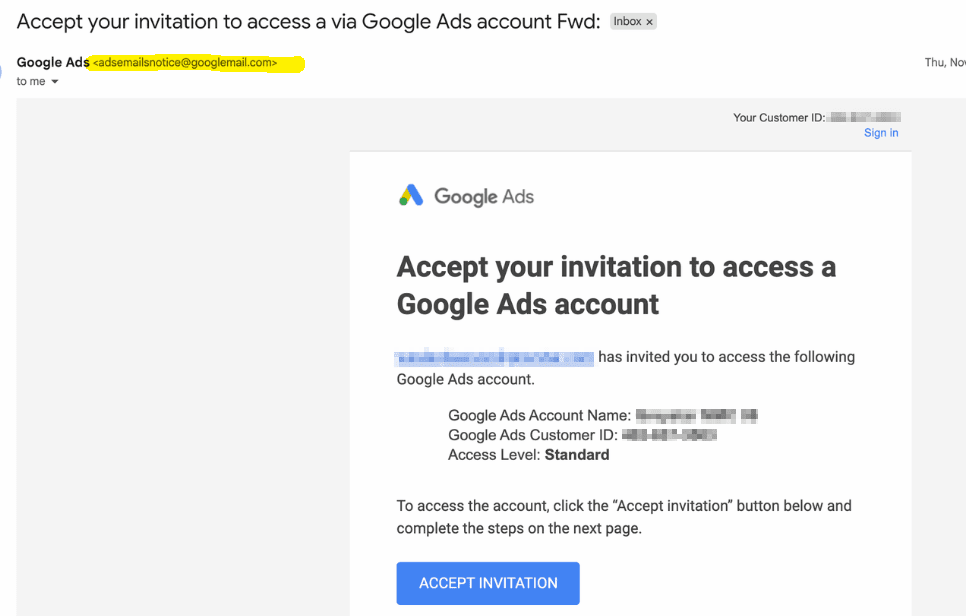Click the 'To access the account' instruction paragraph
This screenshot has width=966, height=616.
pyautogui.click(x=623, y=517)
